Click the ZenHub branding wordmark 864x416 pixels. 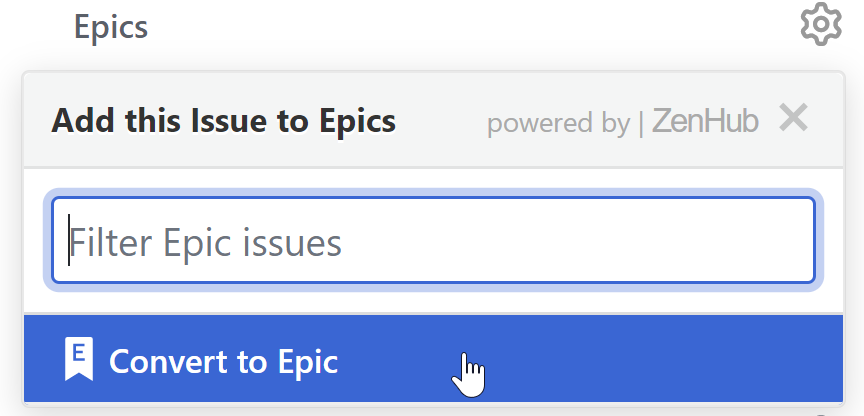point(705,121)
